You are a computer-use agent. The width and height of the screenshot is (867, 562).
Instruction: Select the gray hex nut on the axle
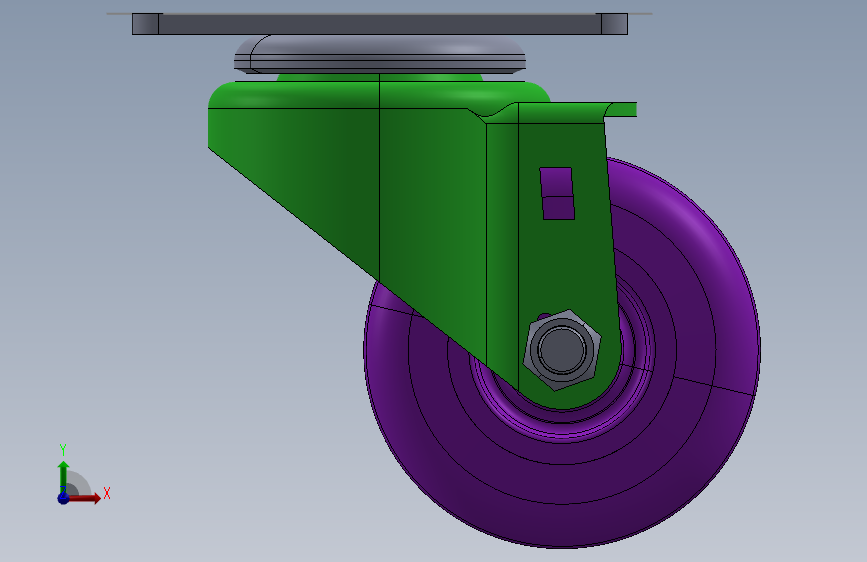click(x=562, y=350)
